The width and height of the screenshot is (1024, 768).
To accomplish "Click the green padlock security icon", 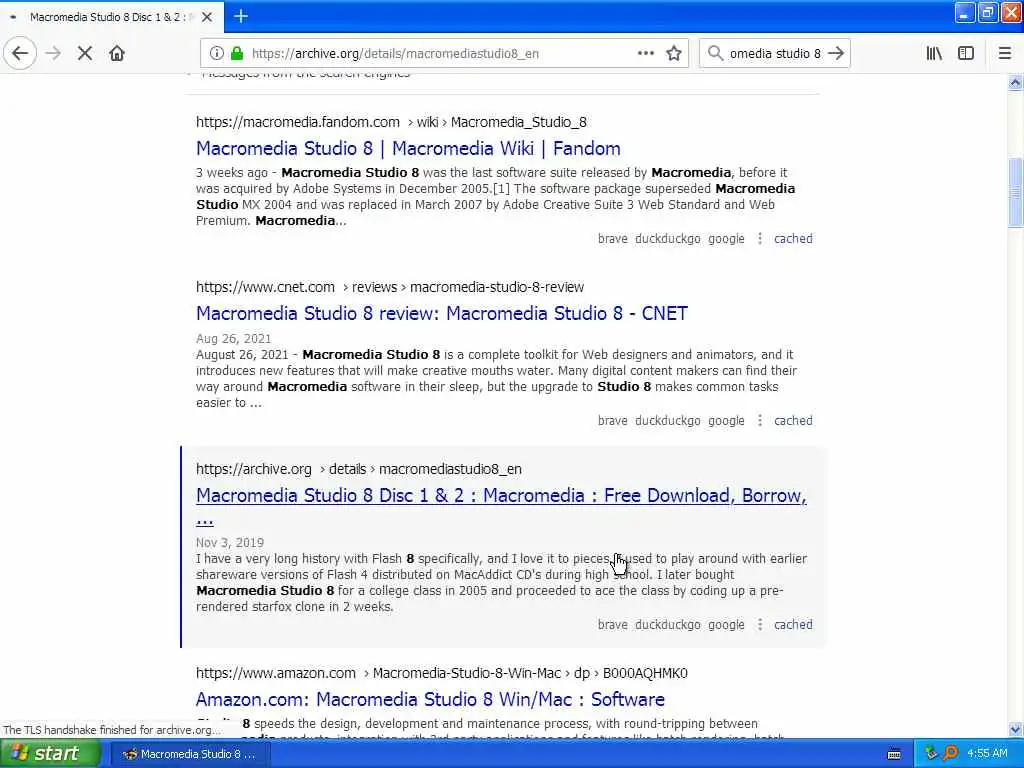I will point(237,54).
